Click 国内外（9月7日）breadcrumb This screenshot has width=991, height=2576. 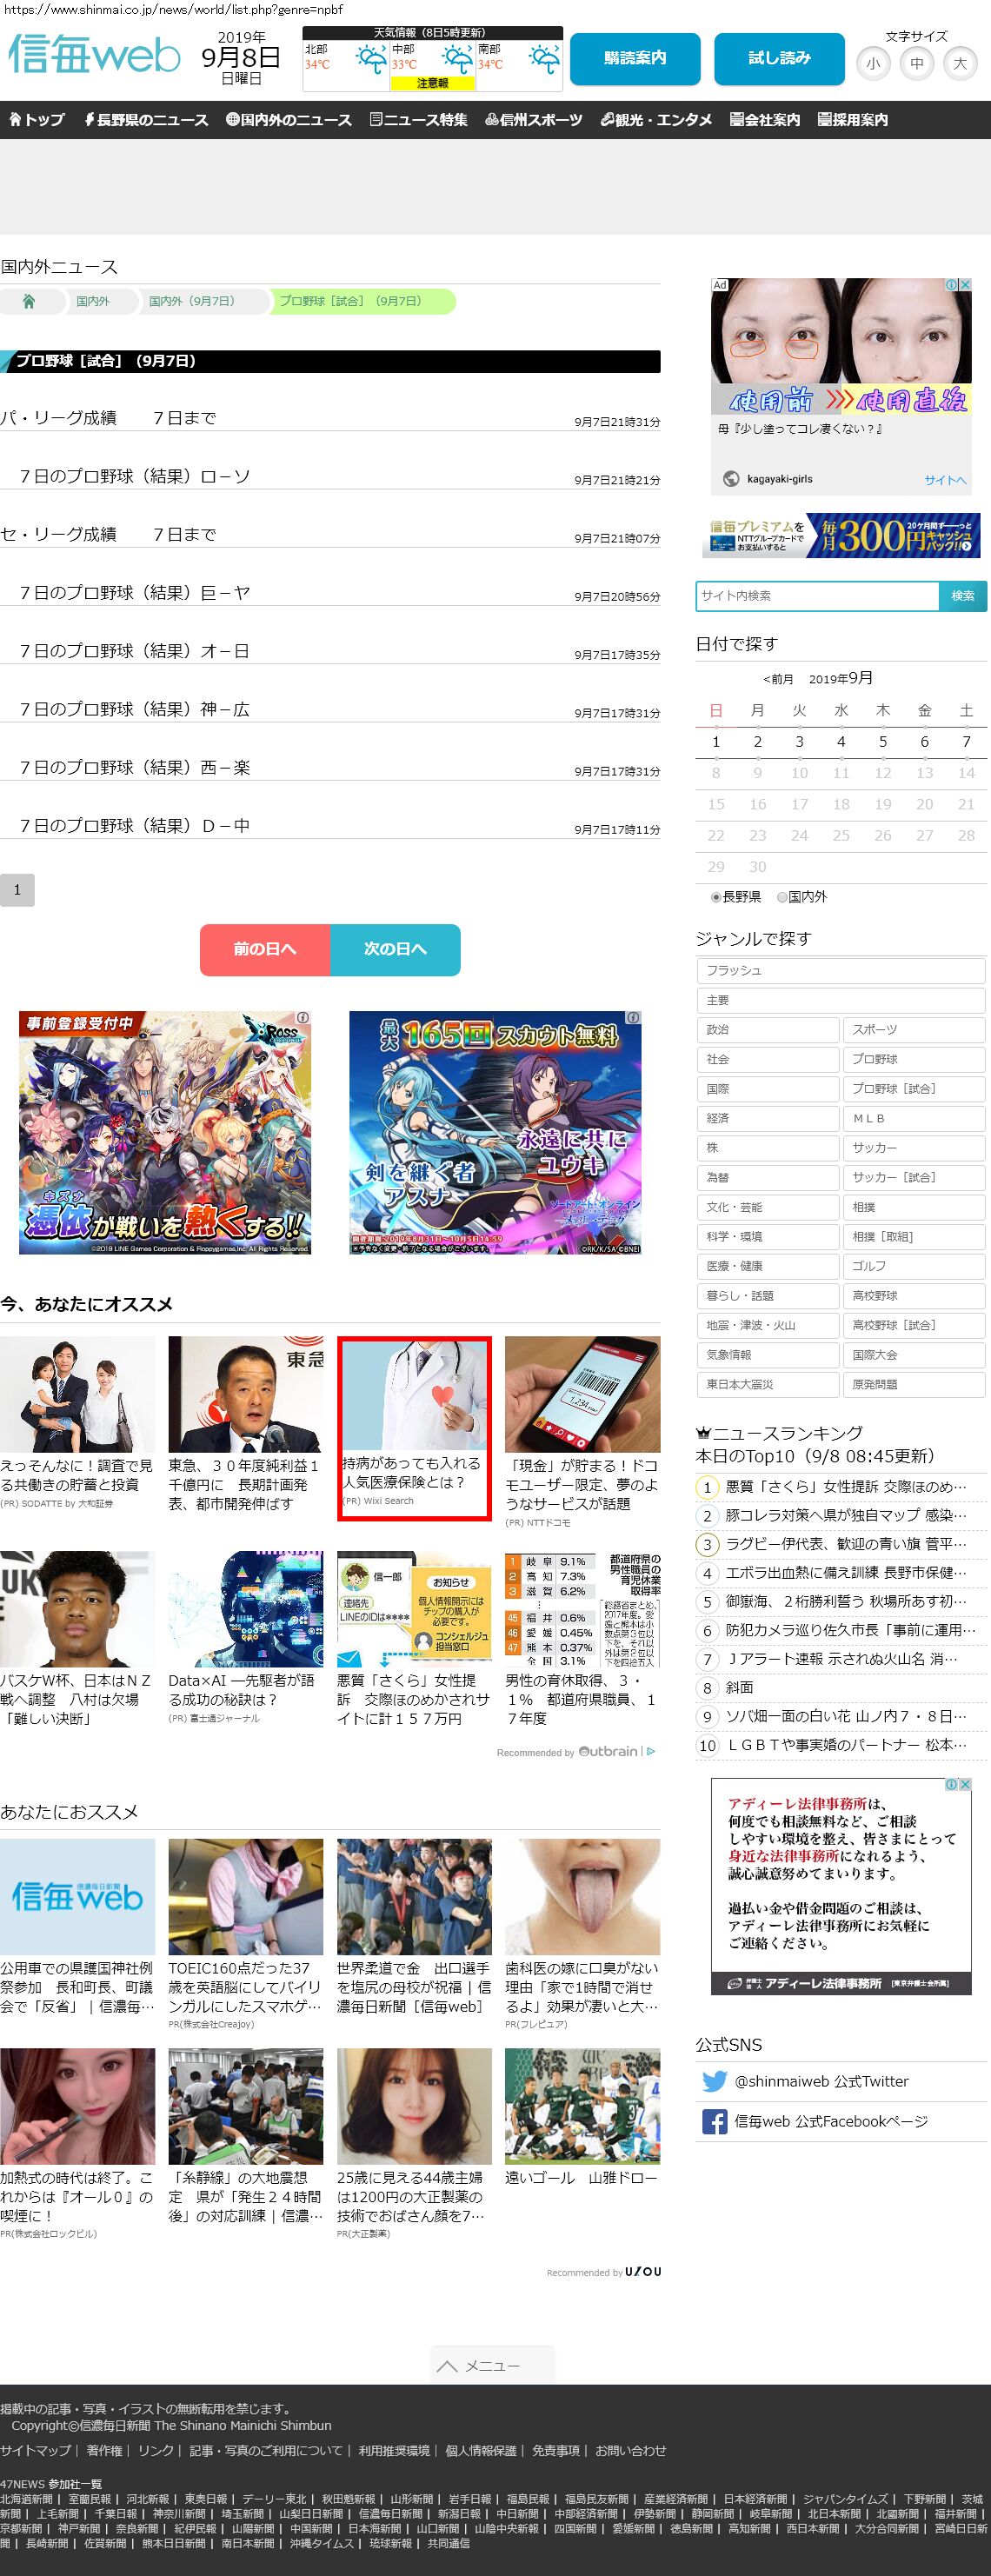pos(192,301)
